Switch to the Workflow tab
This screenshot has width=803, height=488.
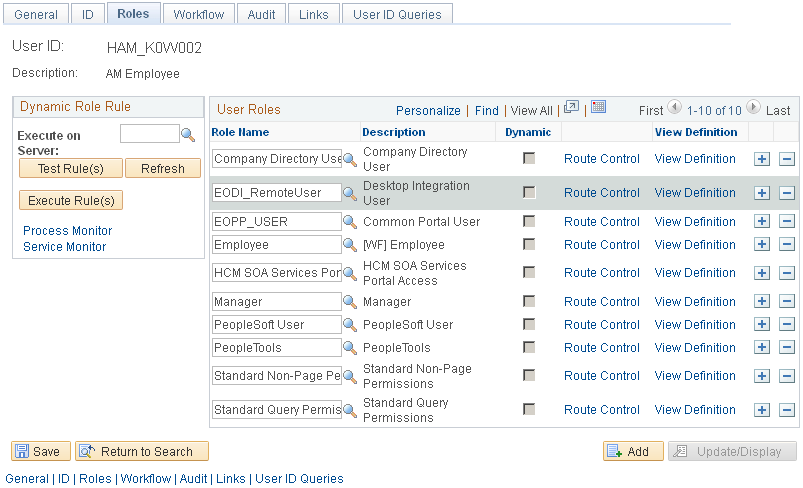coord(199,14)
